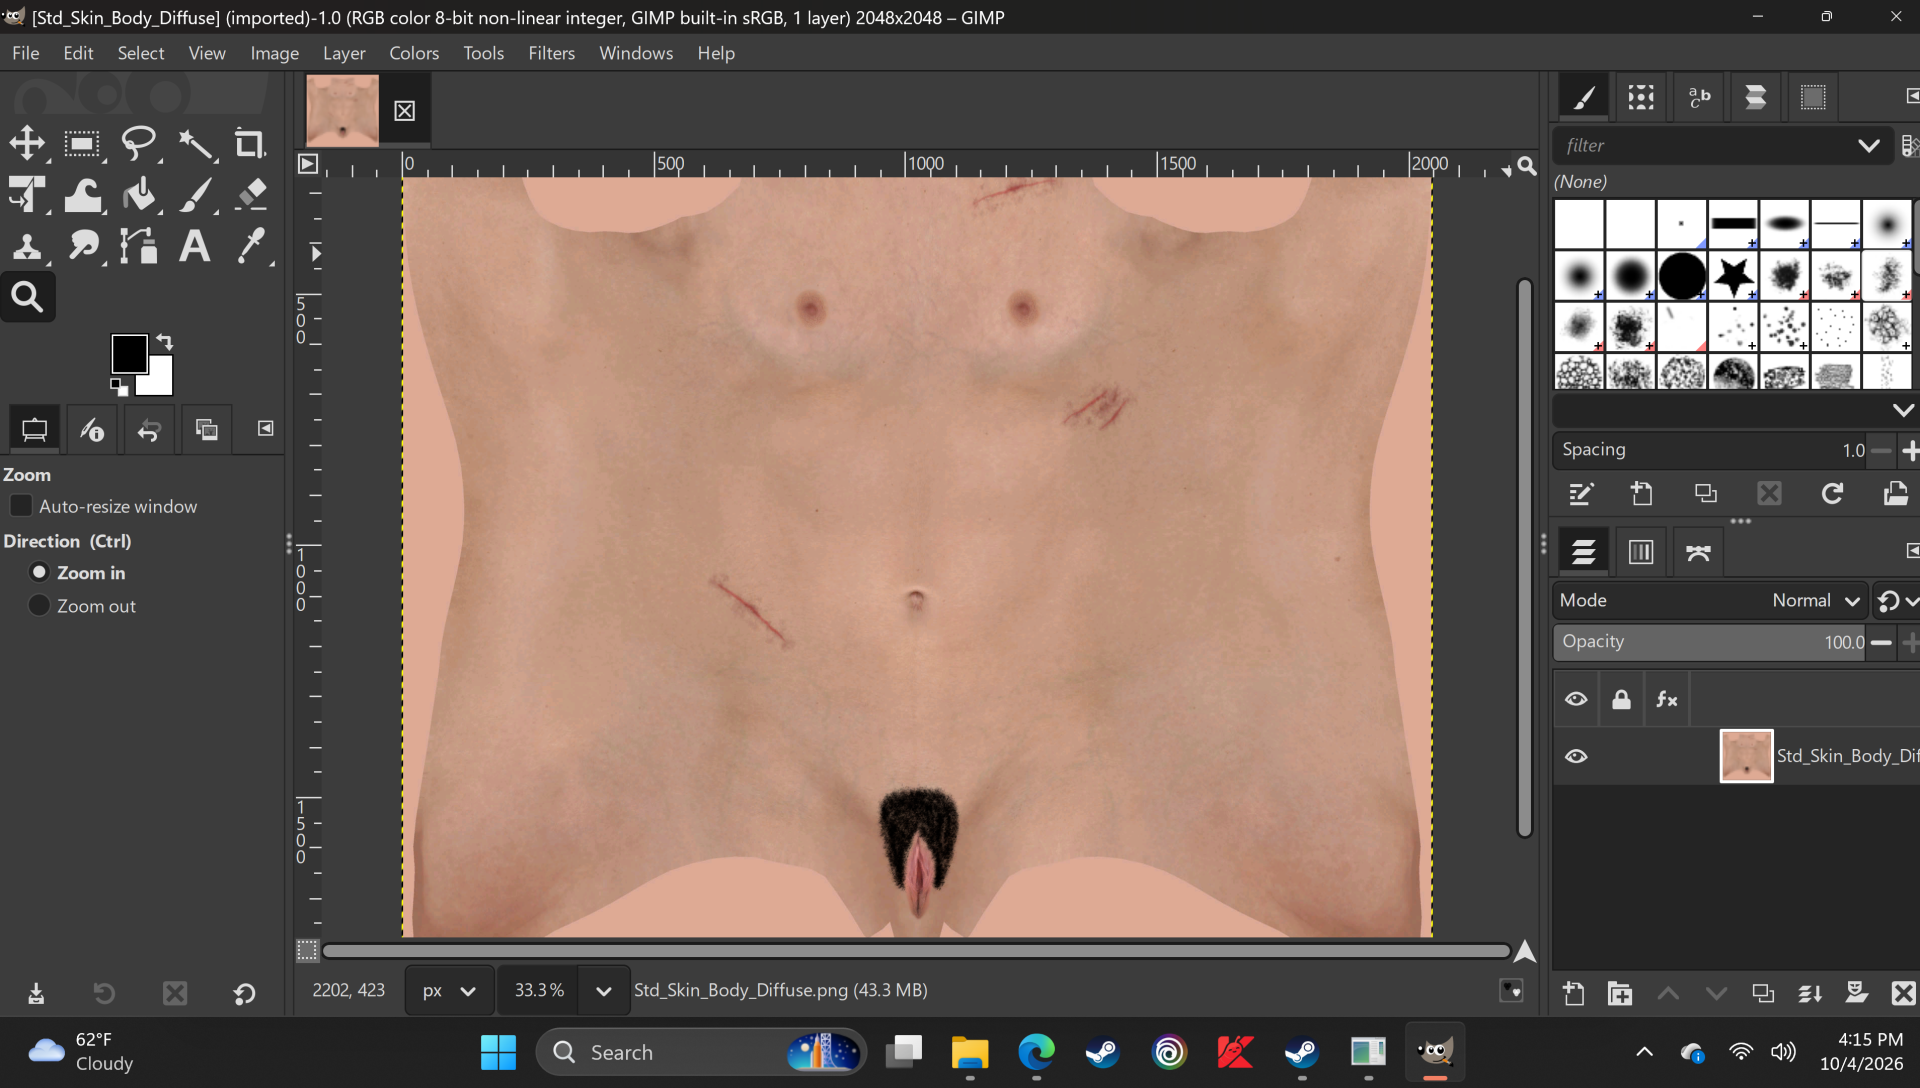Switch to the Patterns tab
Image resolution: width=1920 pixels, height=1088 pixels.
point(1641,97)
